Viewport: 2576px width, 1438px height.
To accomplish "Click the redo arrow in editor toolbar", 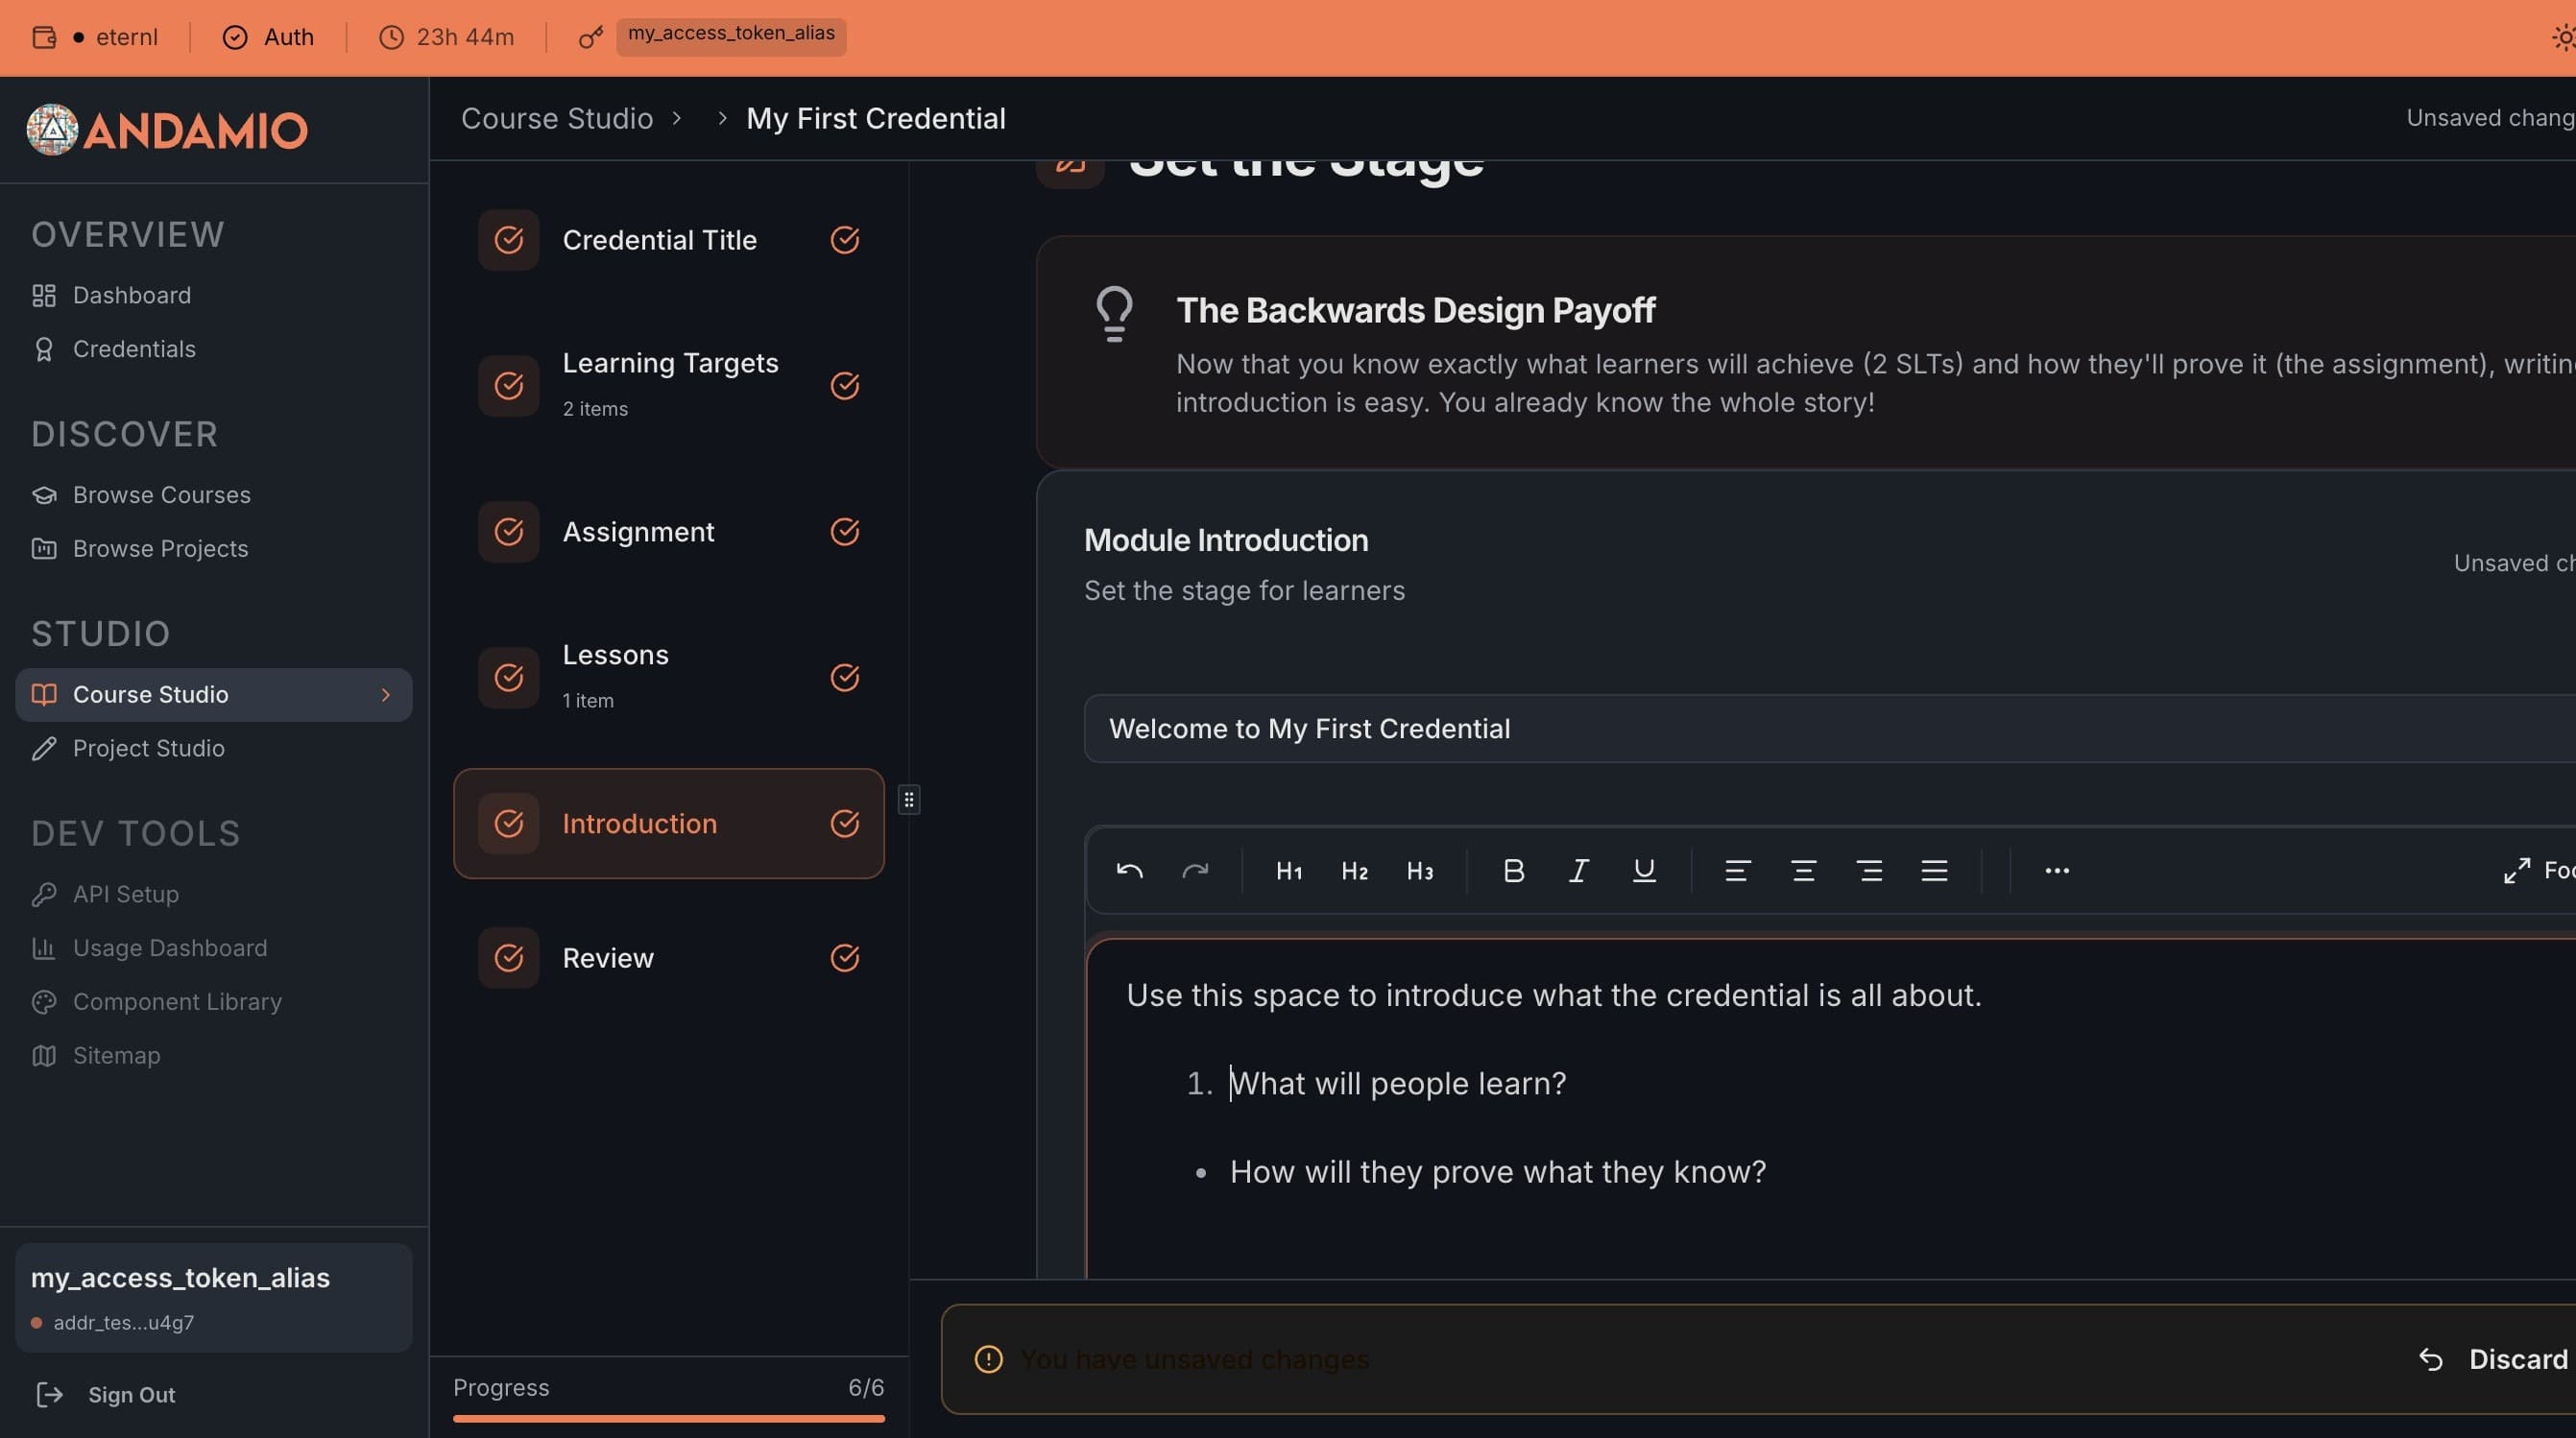I will click(x=1195, y=870).
